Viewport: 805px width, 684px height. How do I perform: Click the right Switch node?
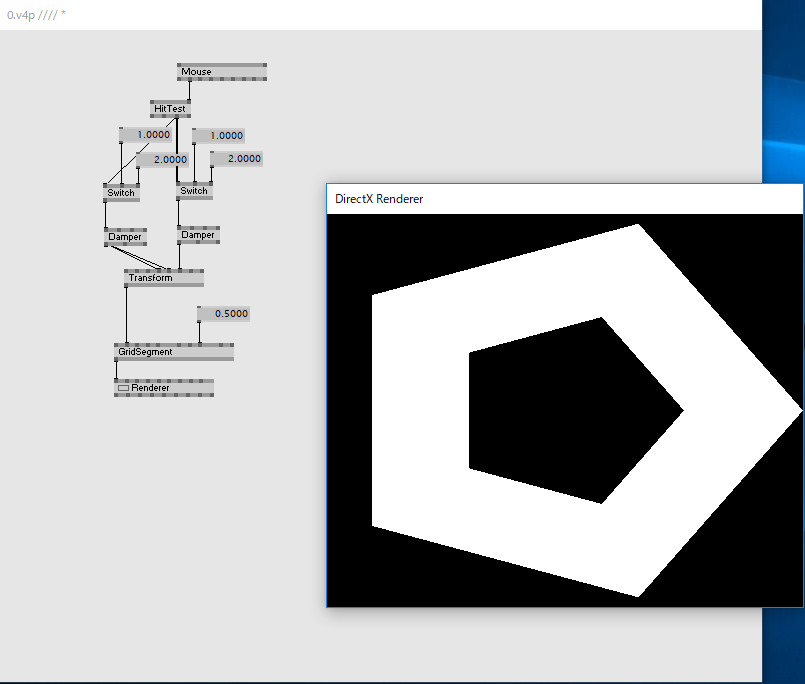click(195, 191)
